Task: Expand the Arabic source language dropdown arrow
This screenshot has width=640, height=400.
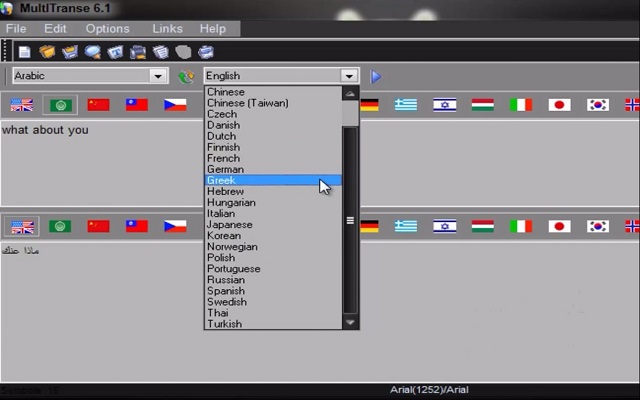Action: pos(158,76)
